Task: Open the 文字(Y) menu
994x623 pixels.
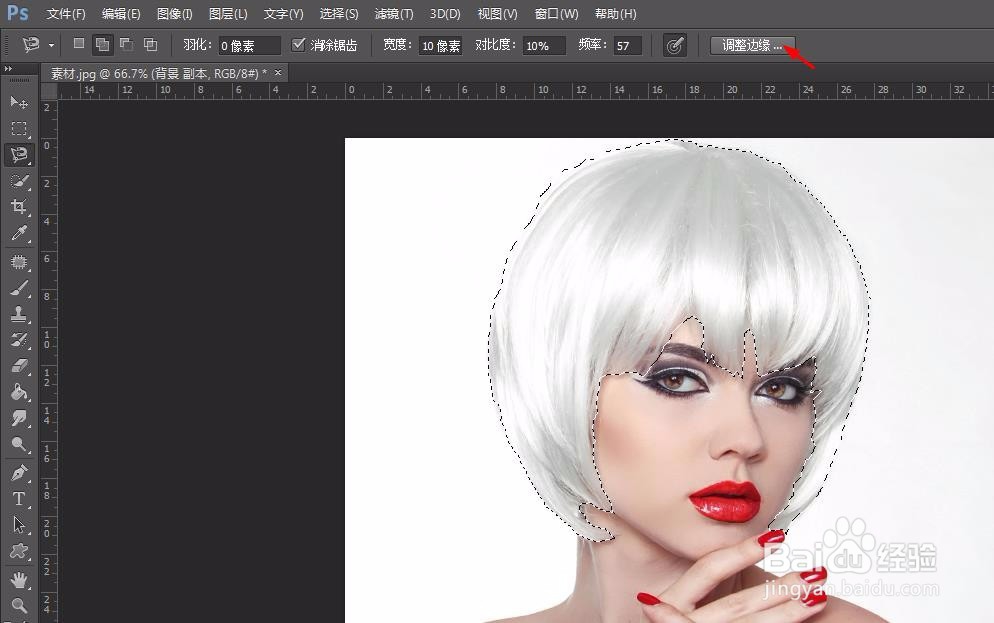Action: (x=283, y=13)
